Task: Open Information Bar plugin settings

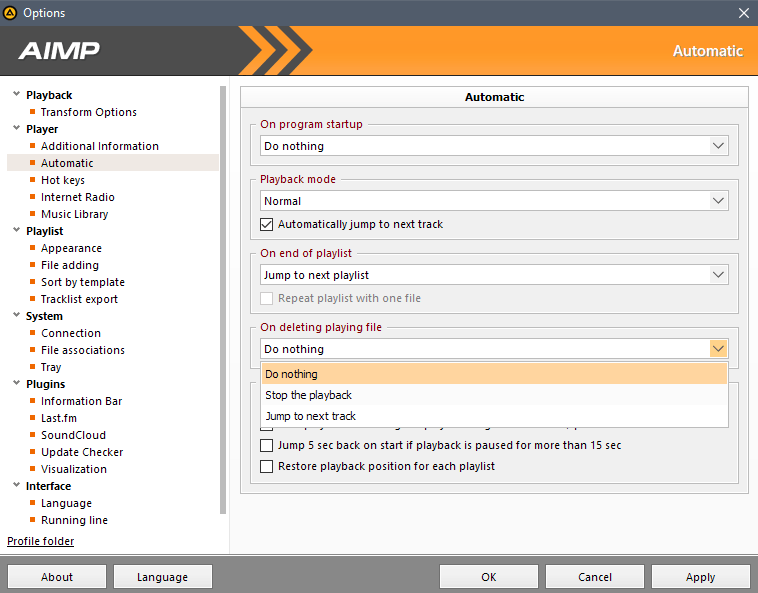Action: (x=81, y=401)
